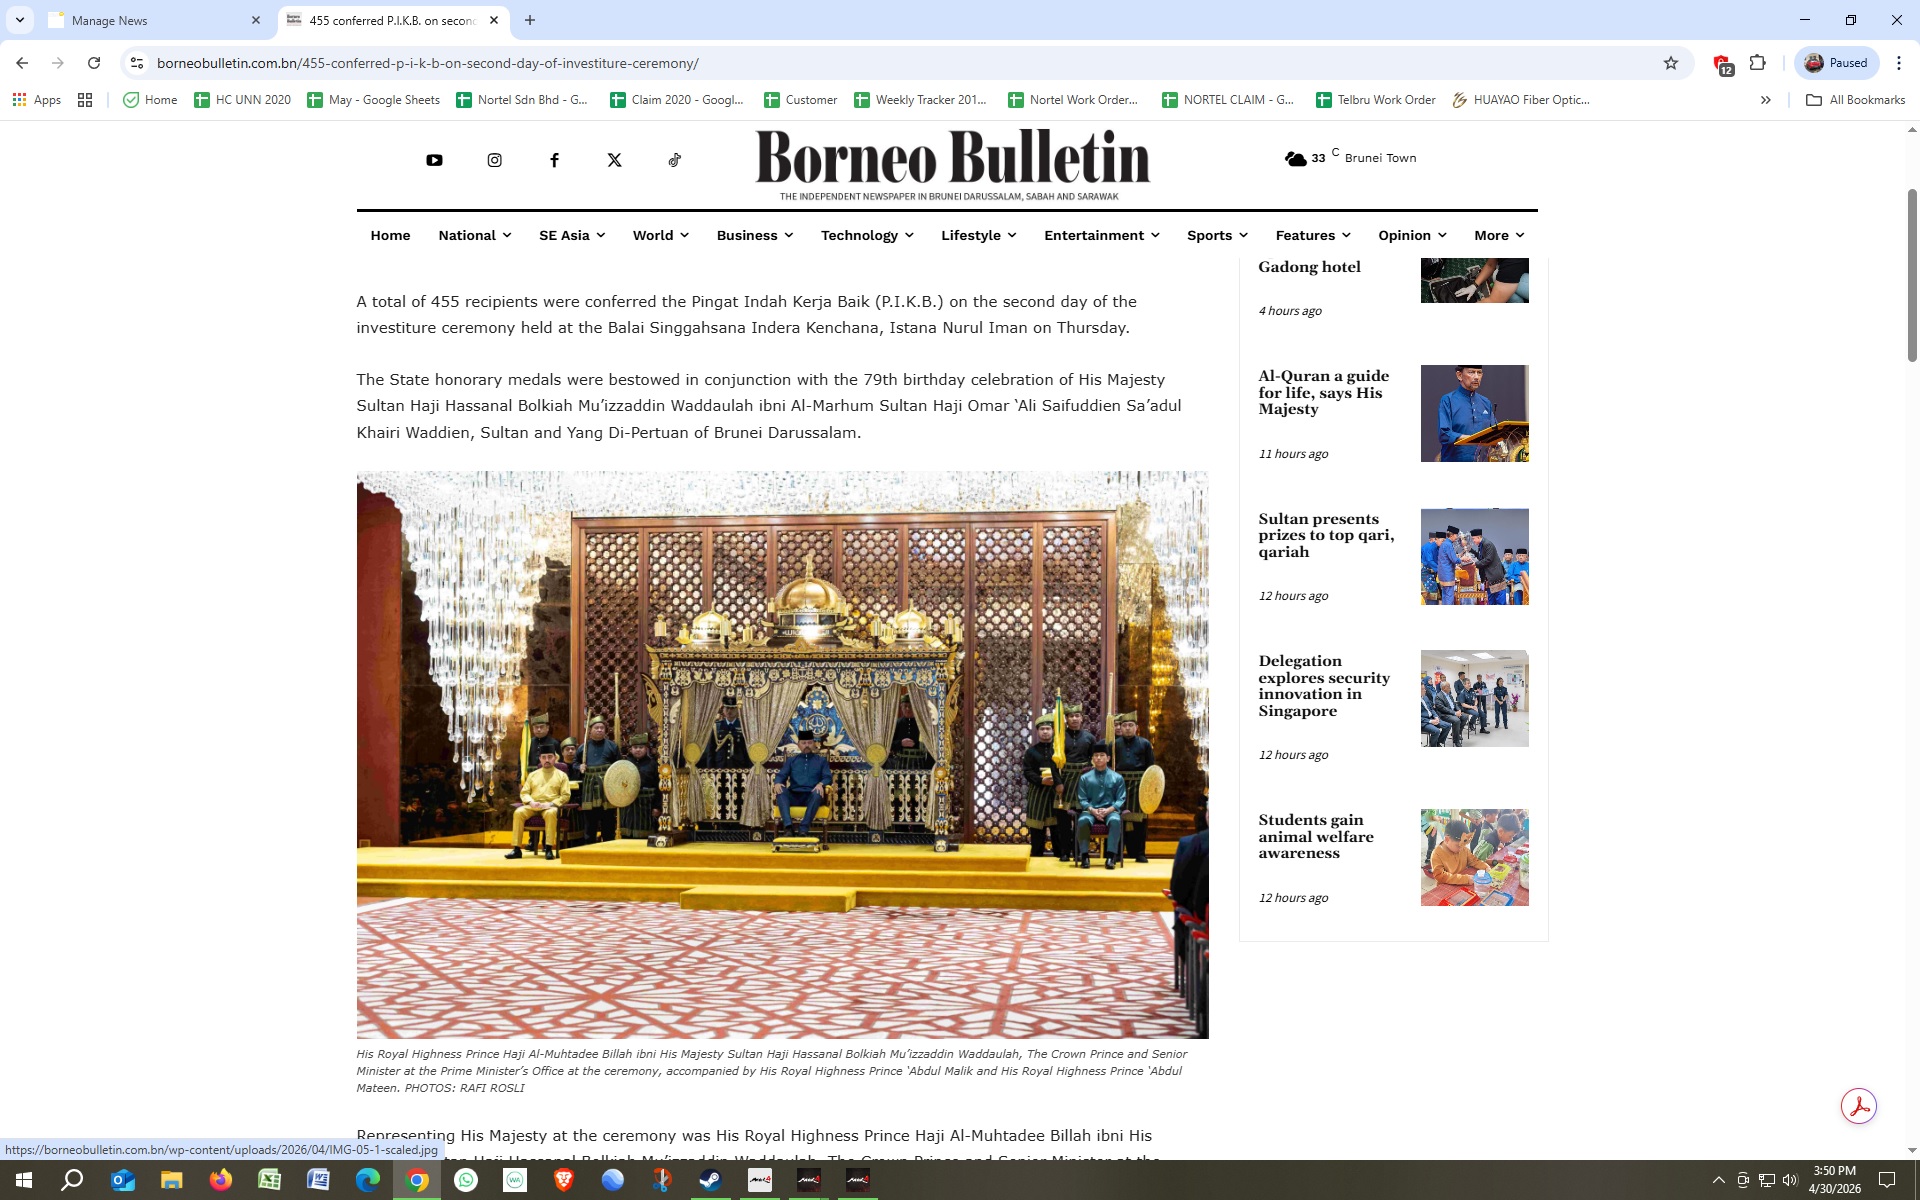
Task: Open the TikTok social icon
Action: (x=675, y=160)
